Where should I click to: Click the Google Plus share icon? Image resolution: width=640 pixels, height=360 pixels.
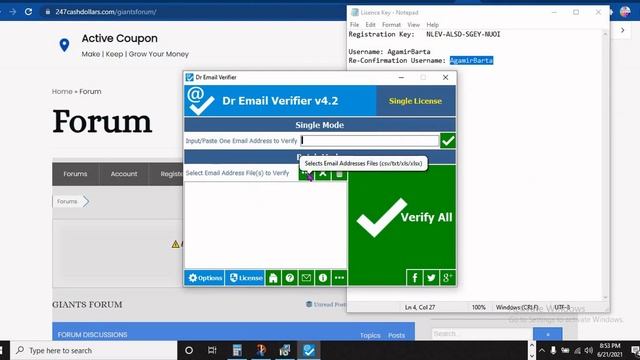(x=447, y=278)
